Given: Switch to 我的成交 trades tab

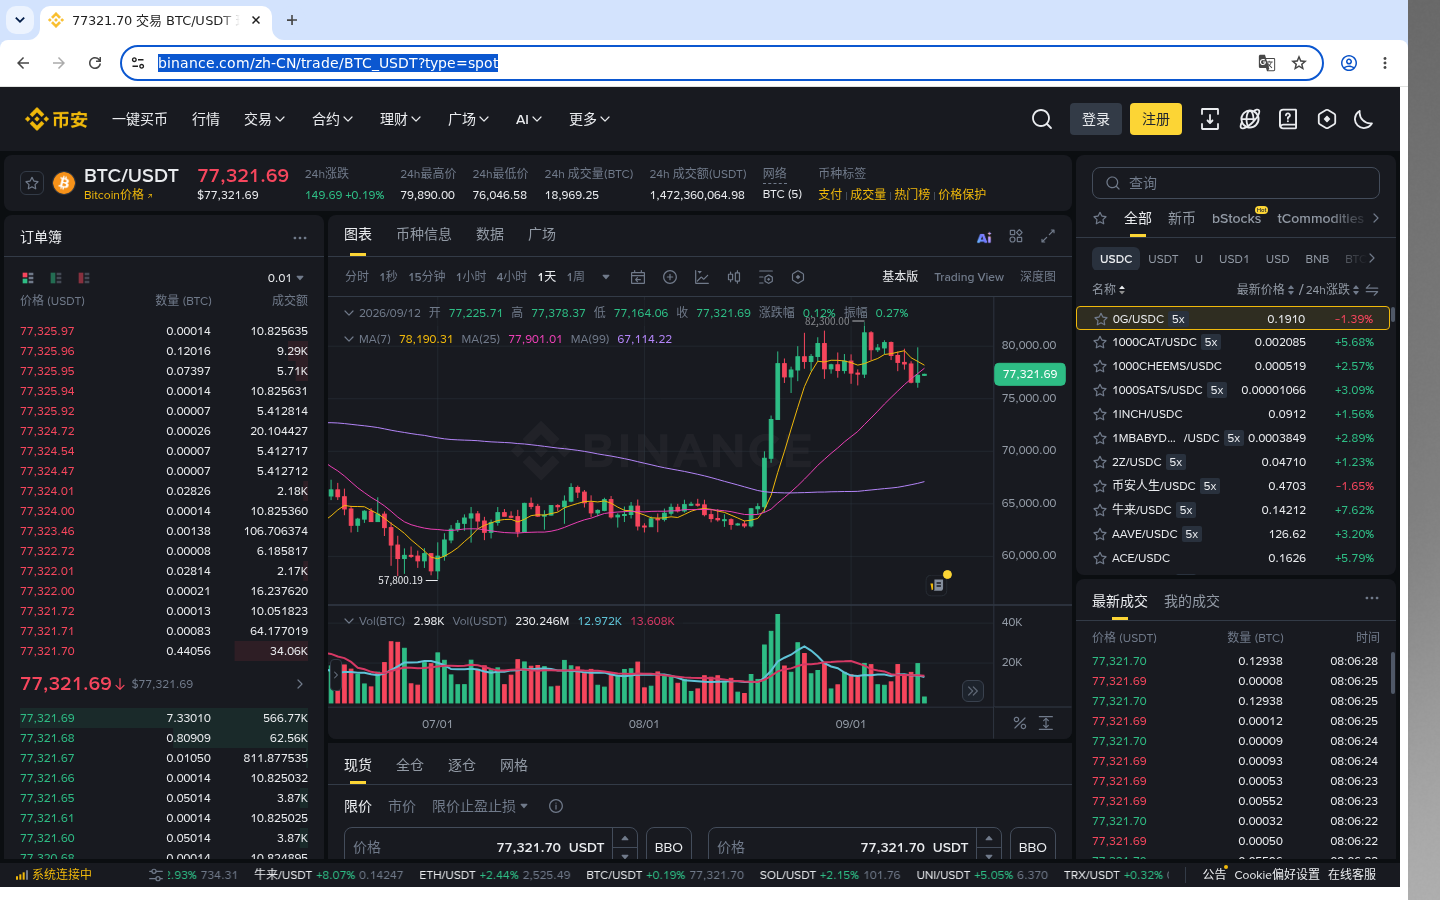Looking at the screenshot, I should 1192,601.
